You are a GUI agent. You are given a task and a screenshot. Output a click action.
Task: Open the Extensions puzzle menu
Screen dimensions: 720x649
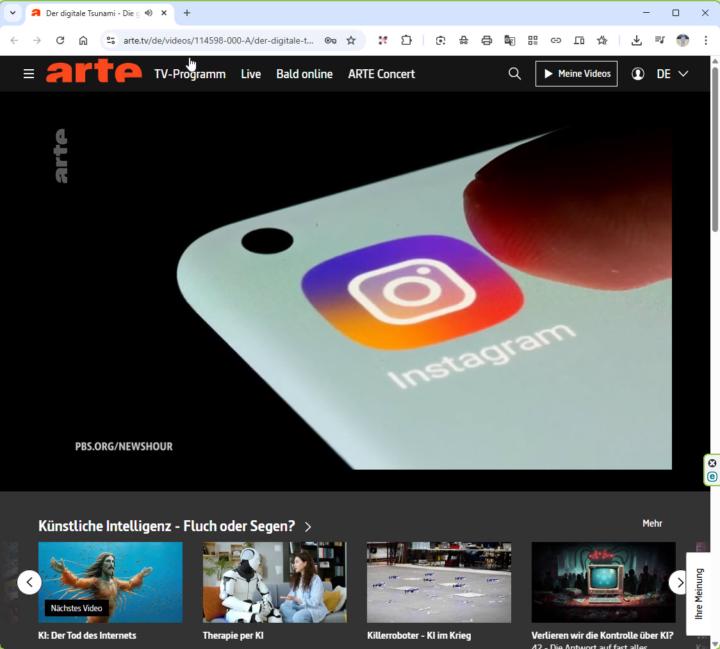click(406, 40)
